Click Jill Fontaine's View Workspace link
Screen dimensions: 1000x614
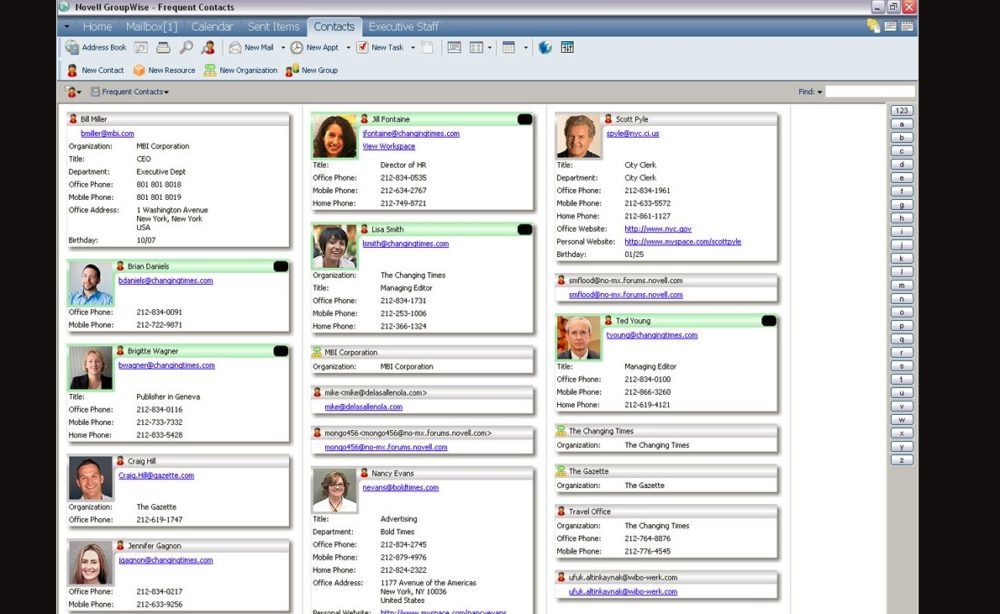(388, 147)
